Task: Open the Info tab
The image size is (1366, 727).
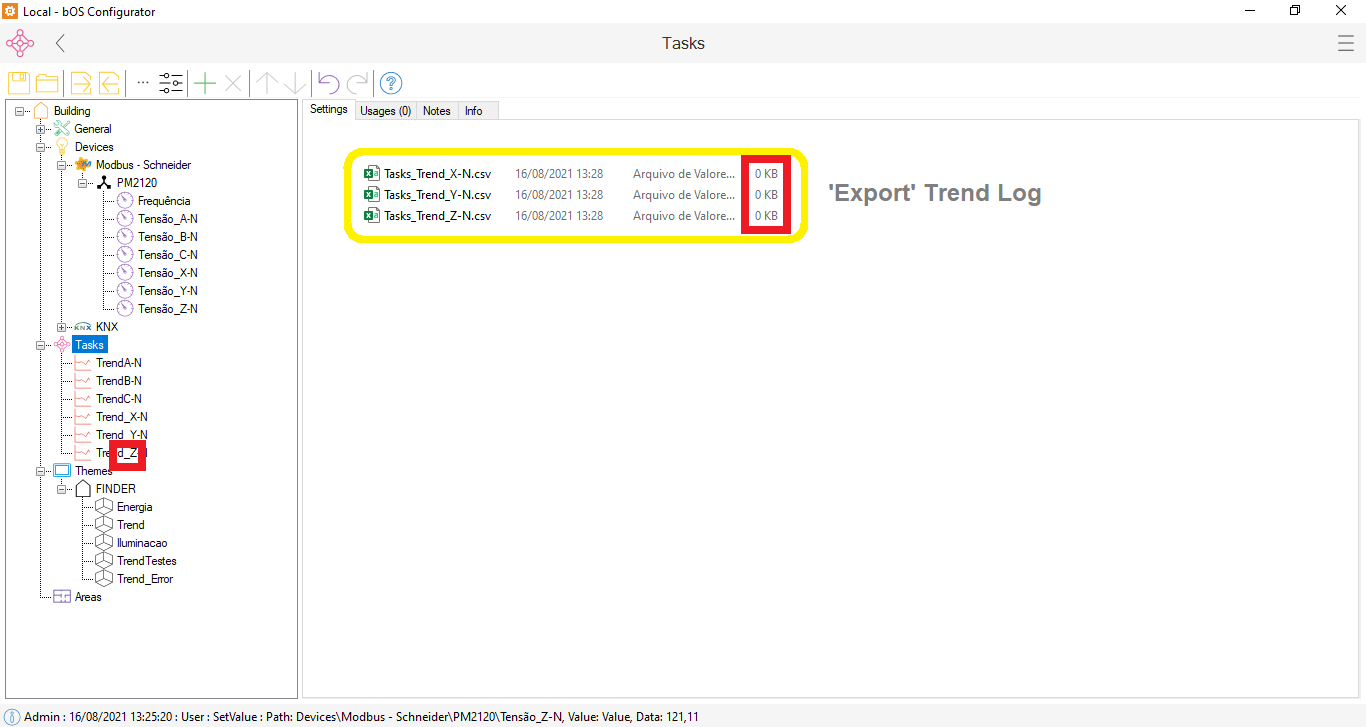Action: (x=473, y=111)
